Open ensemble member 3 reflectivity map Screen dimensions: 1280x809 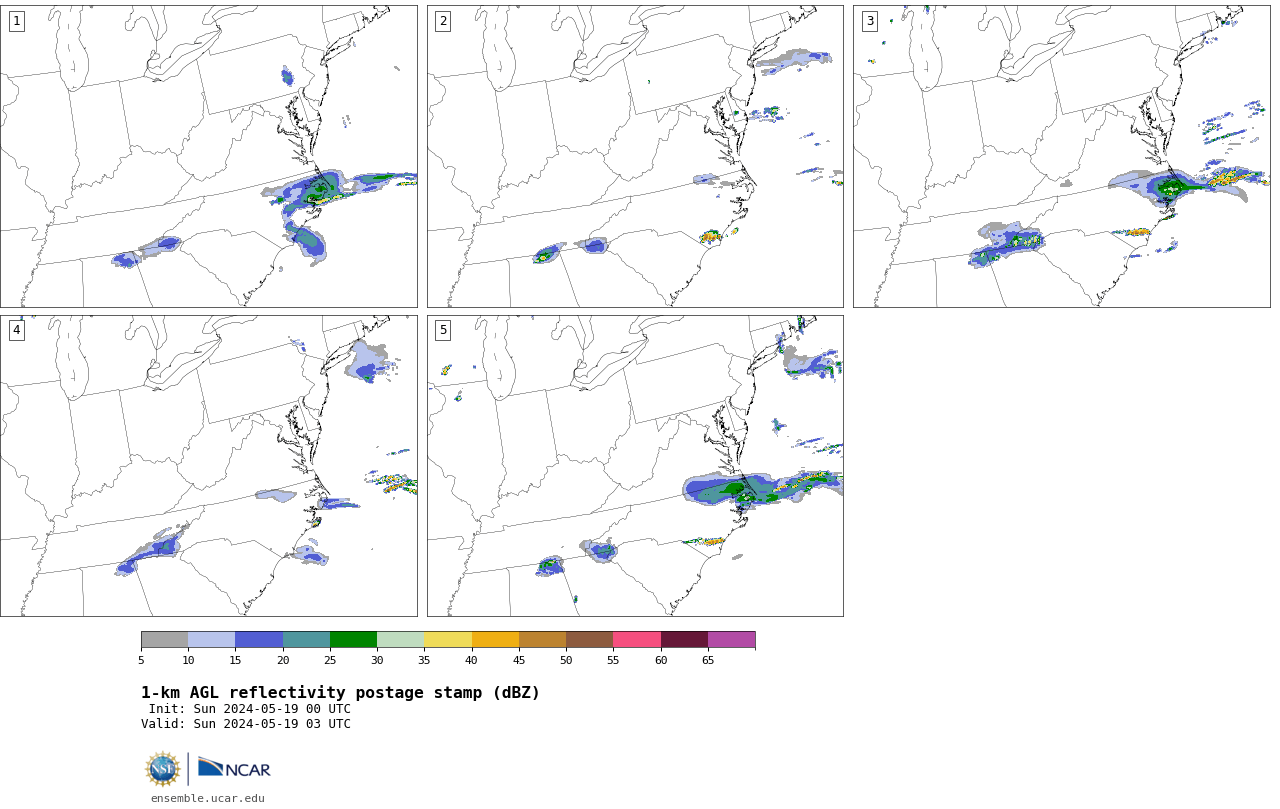pos(1062,156)
